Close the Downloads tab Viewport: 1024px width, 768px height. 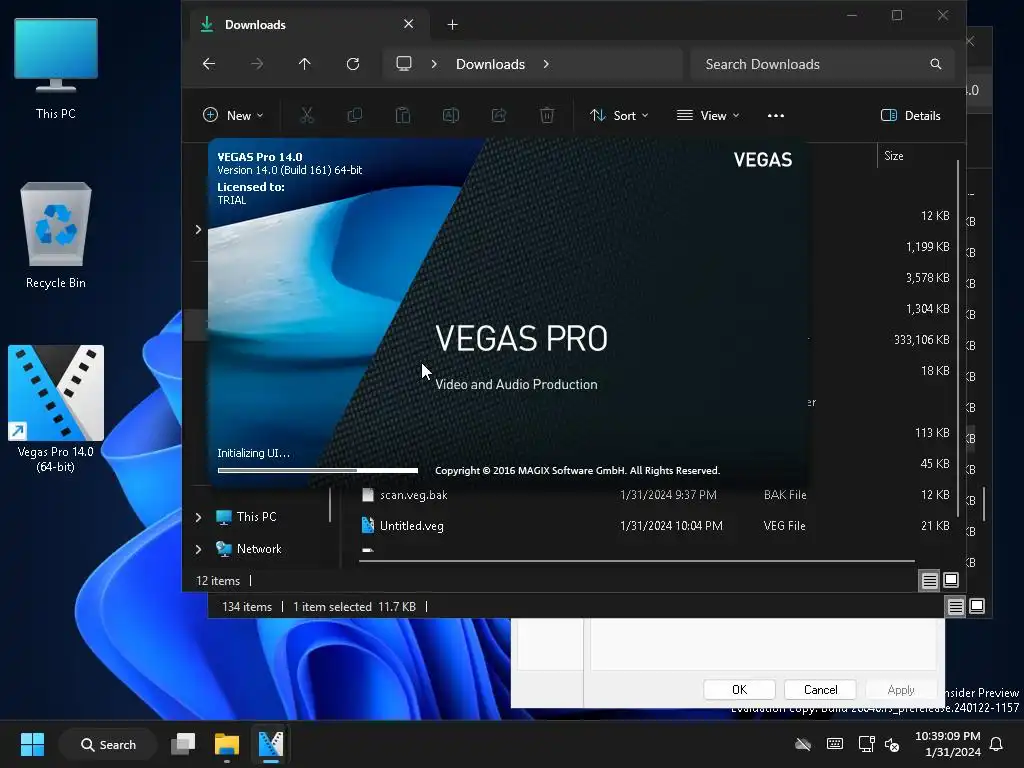[409, 24]
